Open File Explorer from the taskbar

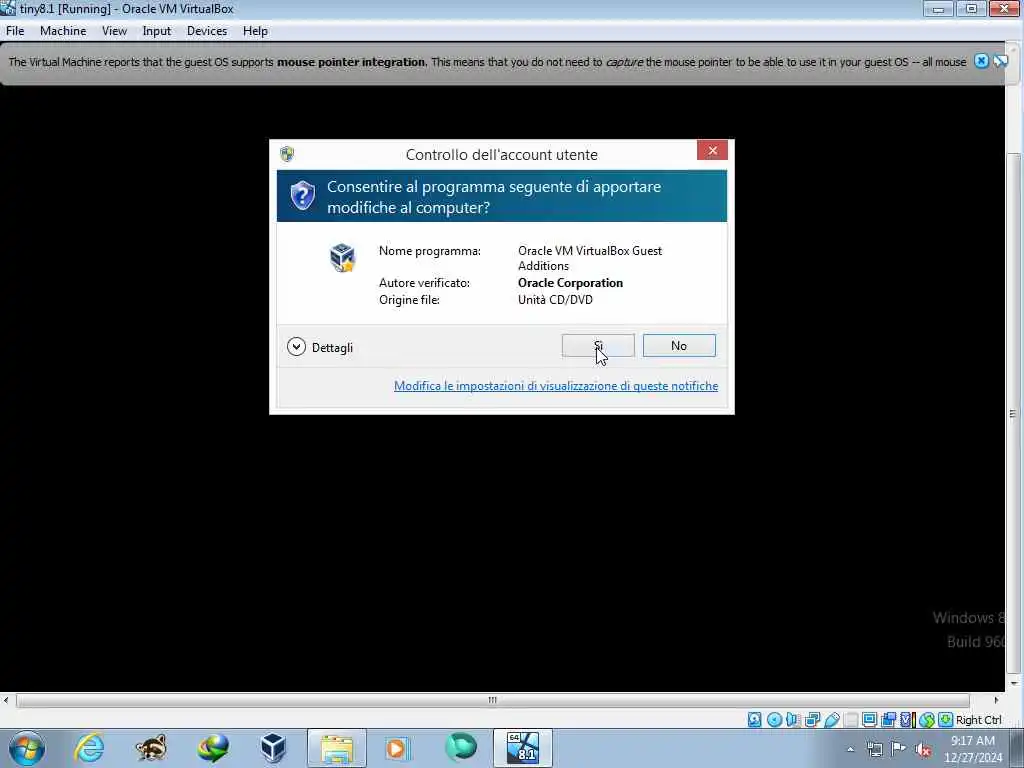pyautogui.click(x=337, y=748)
